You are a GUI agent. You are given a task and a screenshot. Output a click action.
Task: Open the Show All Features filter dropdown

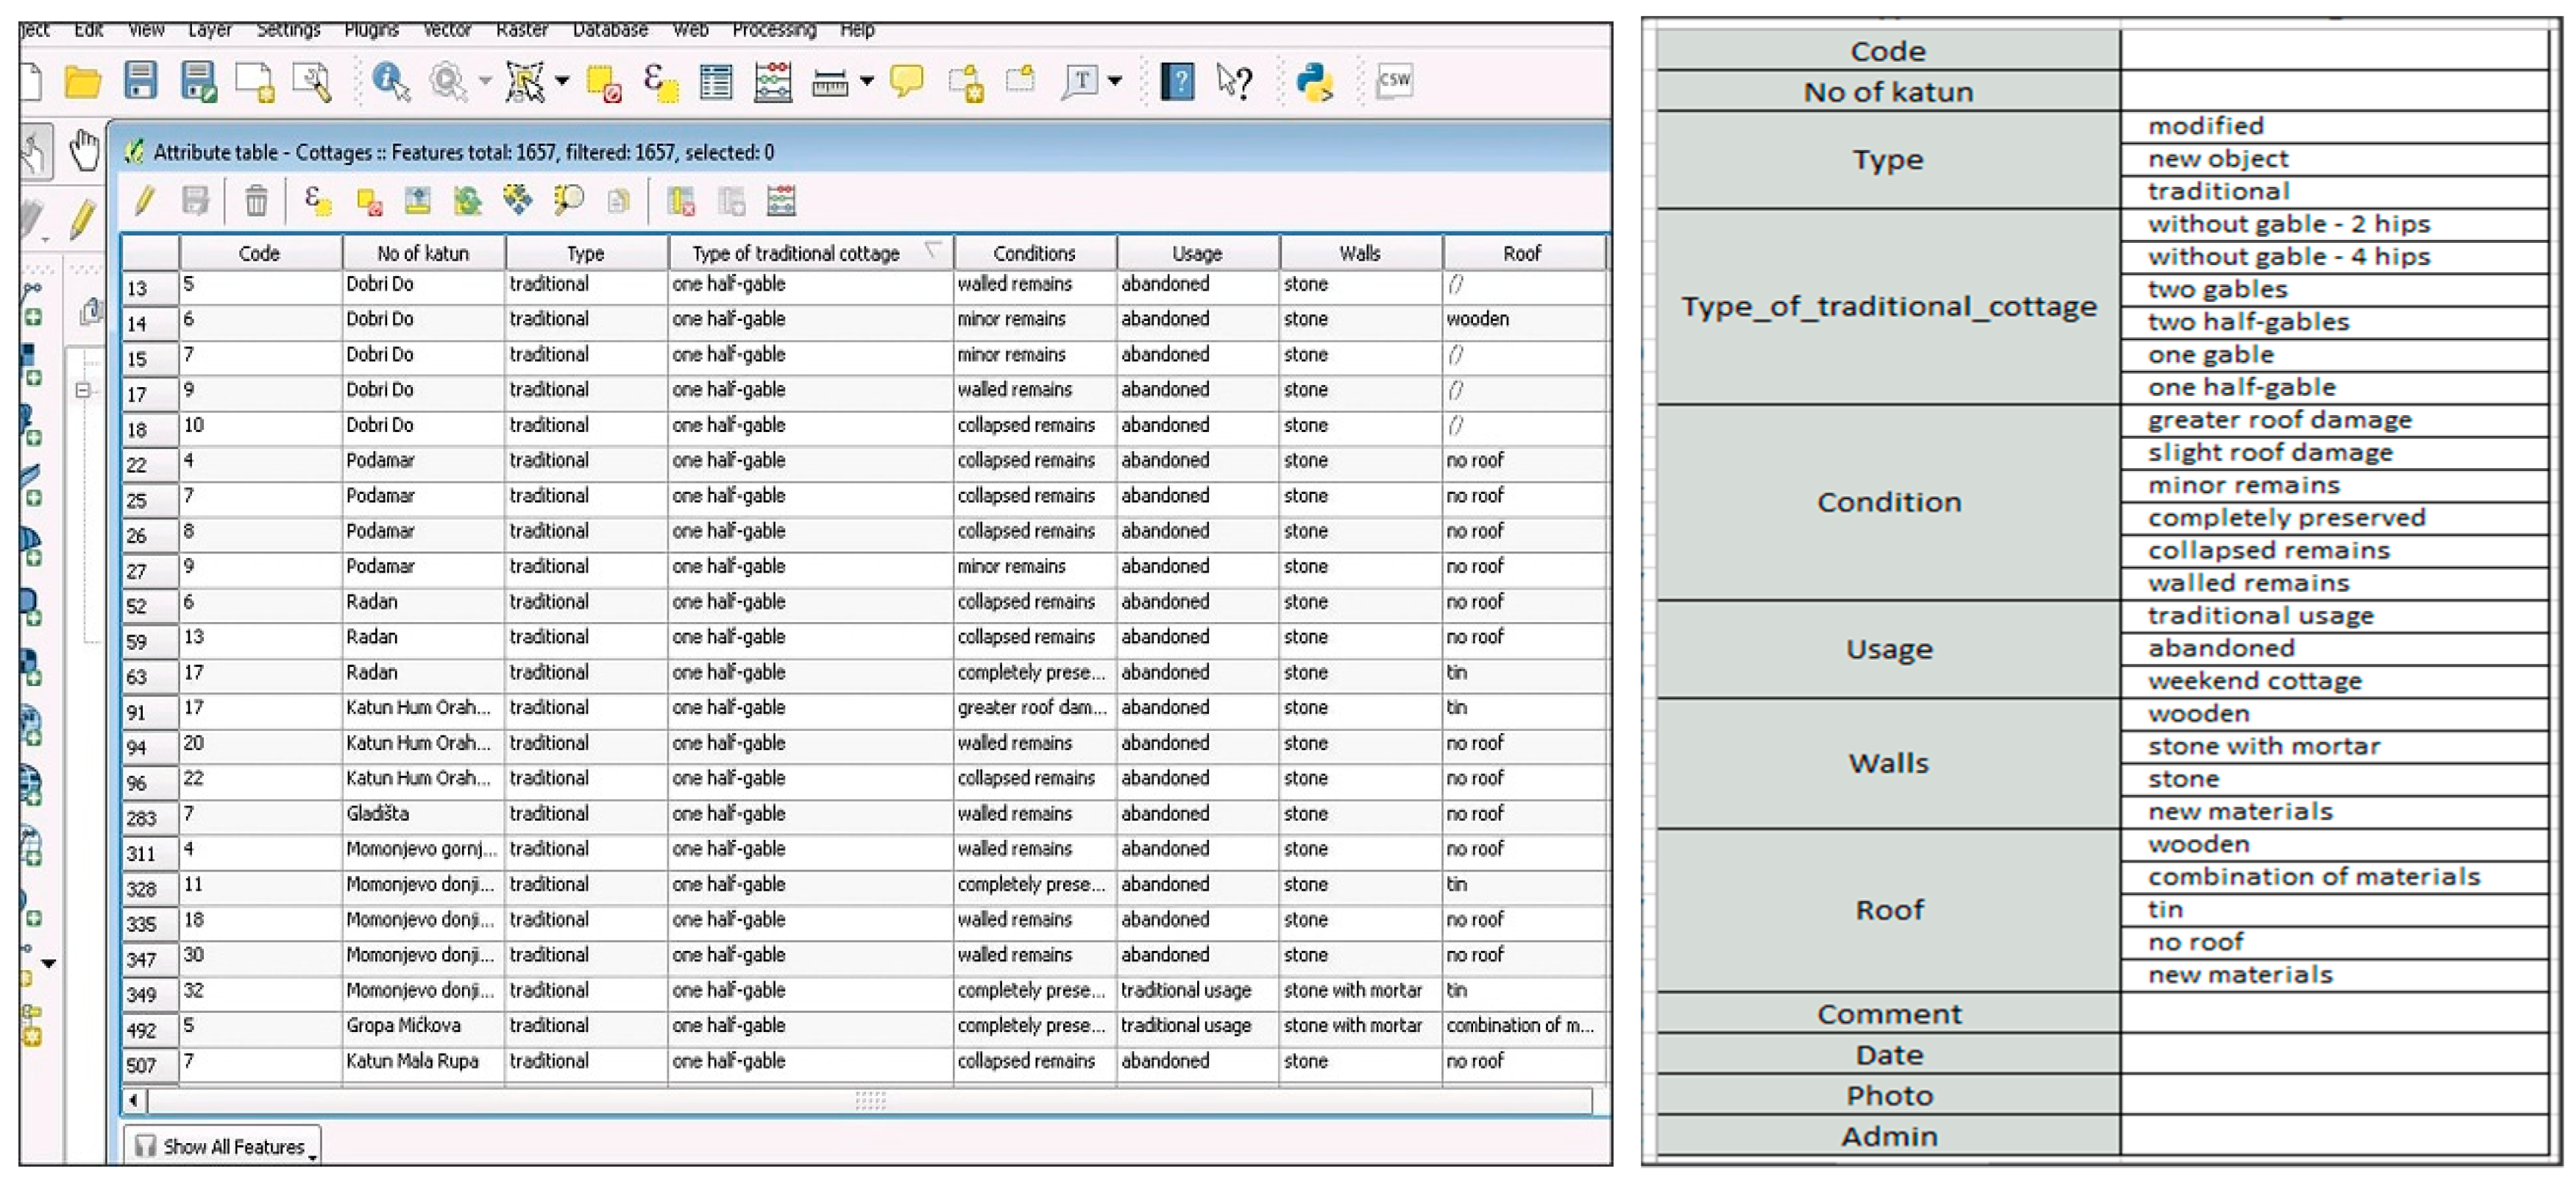click(x=222, y=1146)
